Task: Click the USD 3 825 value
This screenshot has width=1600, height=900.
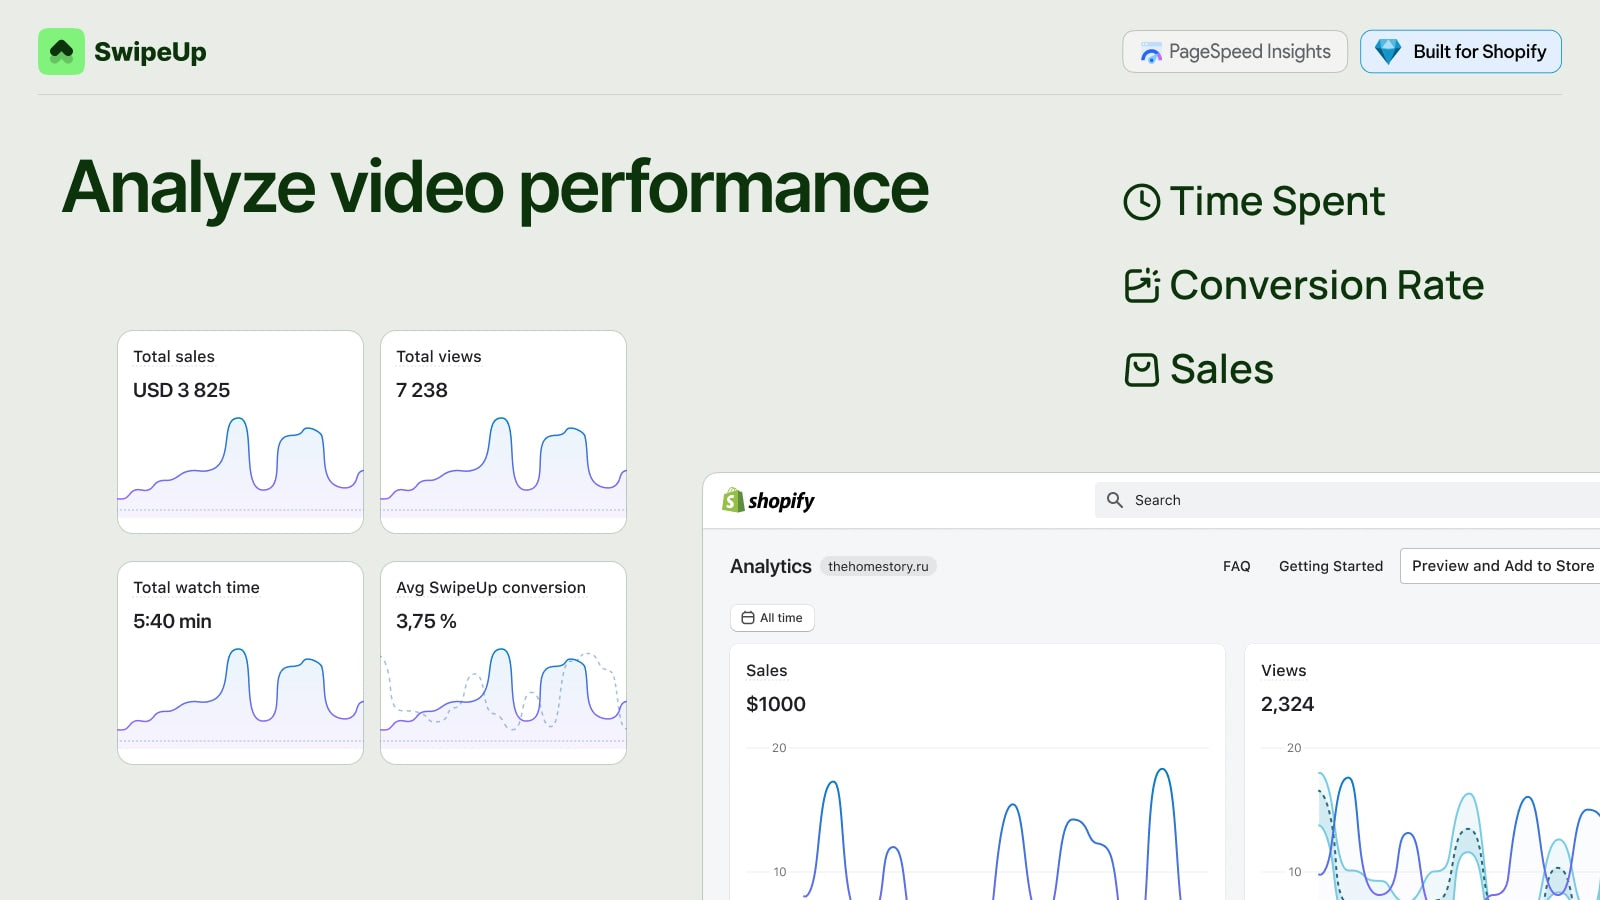Action: 181,390
